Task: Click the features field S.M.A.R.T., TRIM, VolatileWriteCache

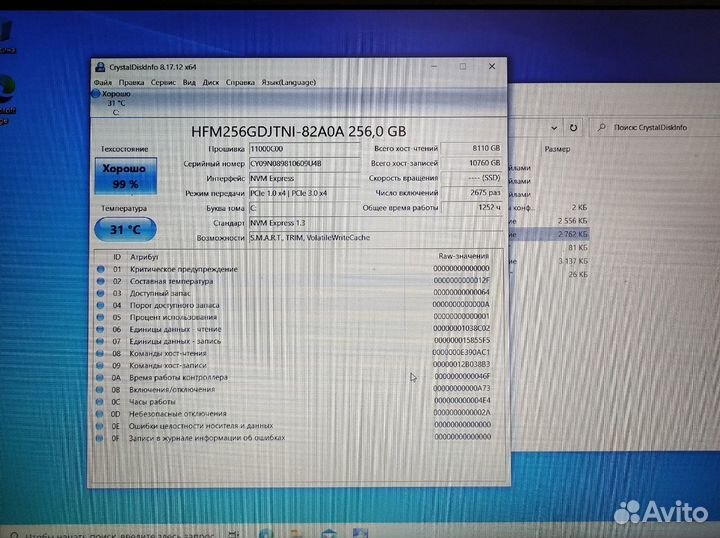Action: [375, 238]
